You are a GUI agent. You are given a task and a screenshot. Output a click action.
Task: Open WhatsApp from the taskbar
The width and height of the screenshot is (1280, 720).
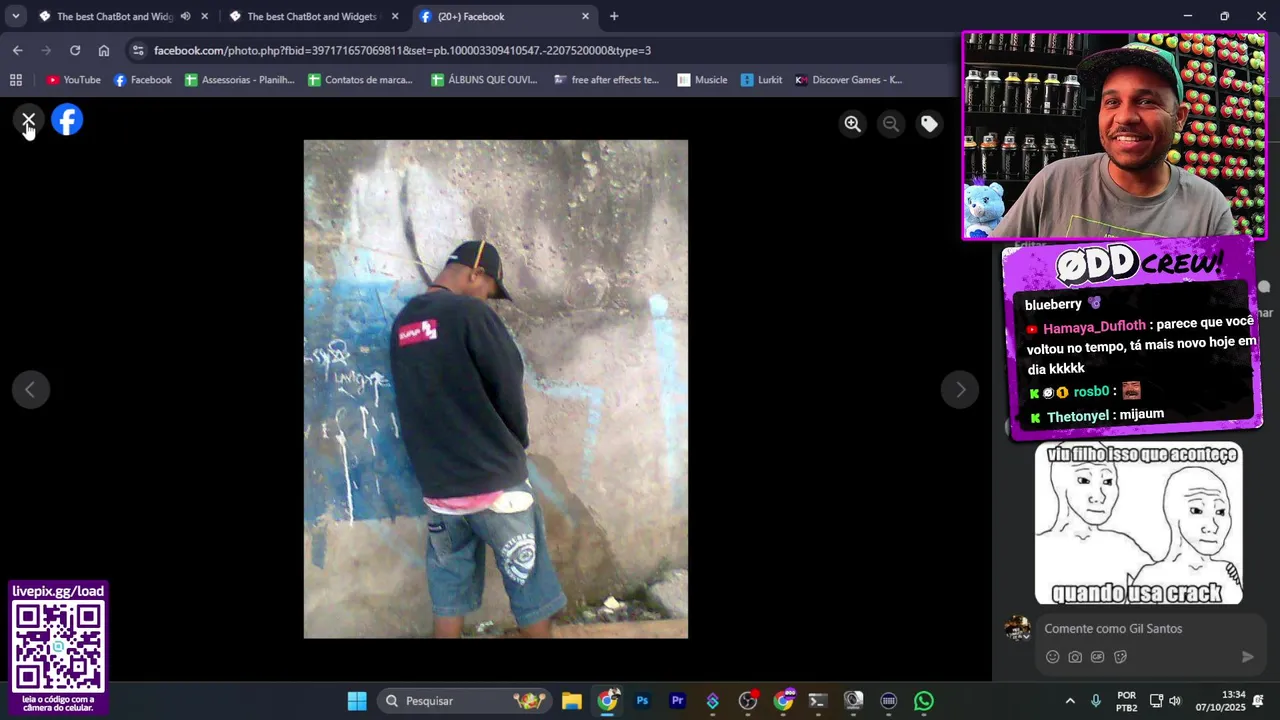coord(924,701)
